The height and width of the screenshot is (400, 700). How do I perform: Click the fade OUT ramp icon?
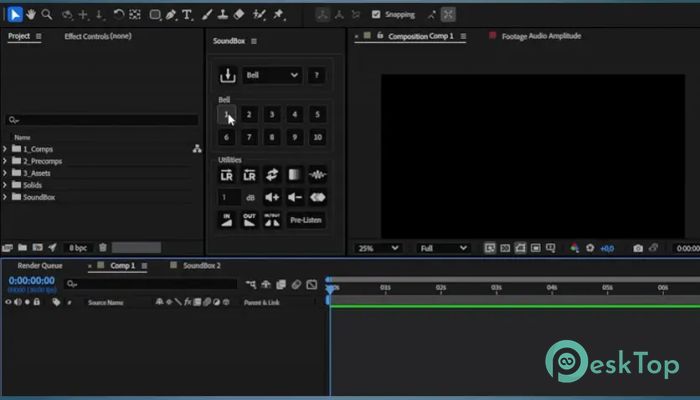point(249,220)
